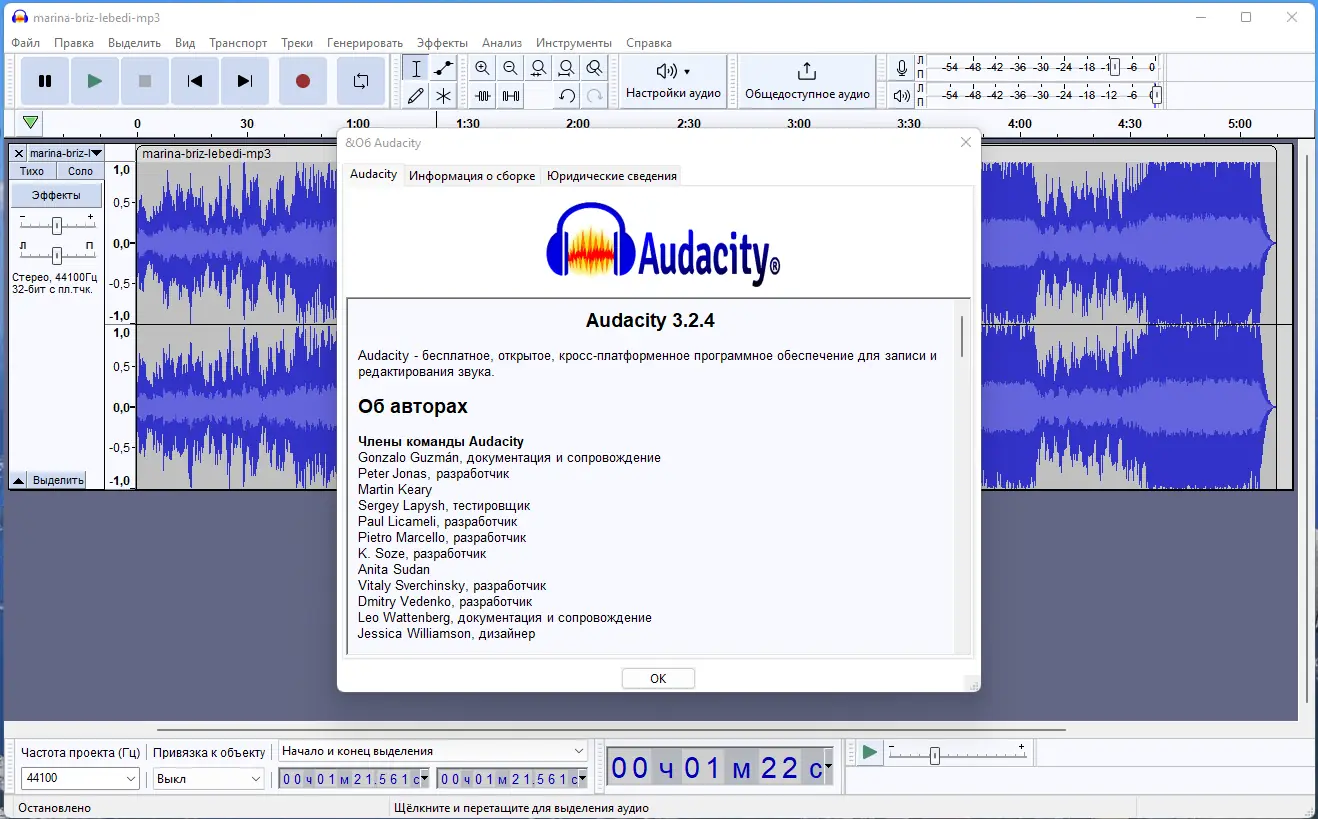Confirm the About dialog with OK
1318x819 pixels.
[x=658, y=678]
